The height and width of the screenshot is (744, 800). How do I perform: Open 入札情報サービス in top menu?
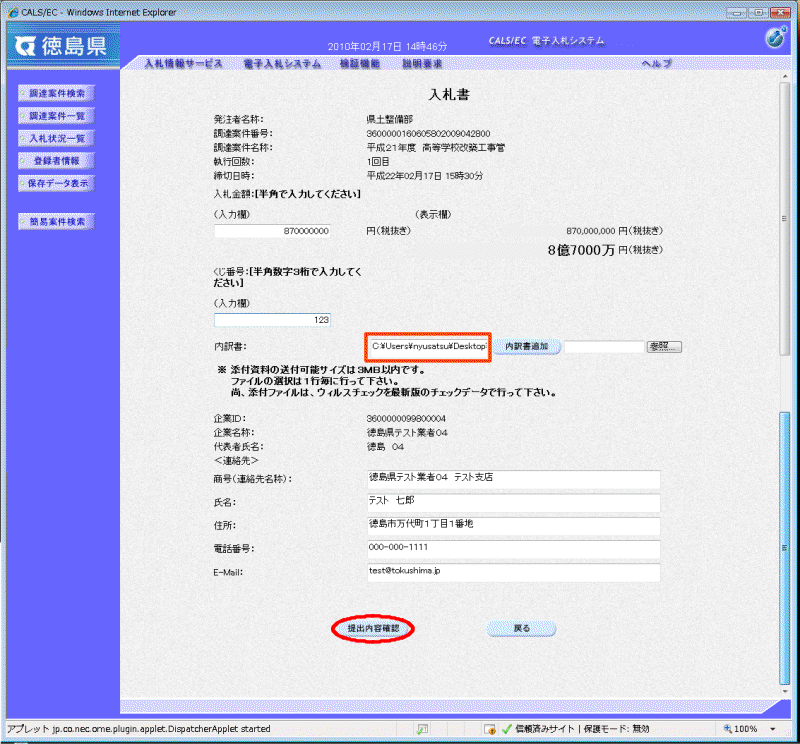tap(183, 64)
